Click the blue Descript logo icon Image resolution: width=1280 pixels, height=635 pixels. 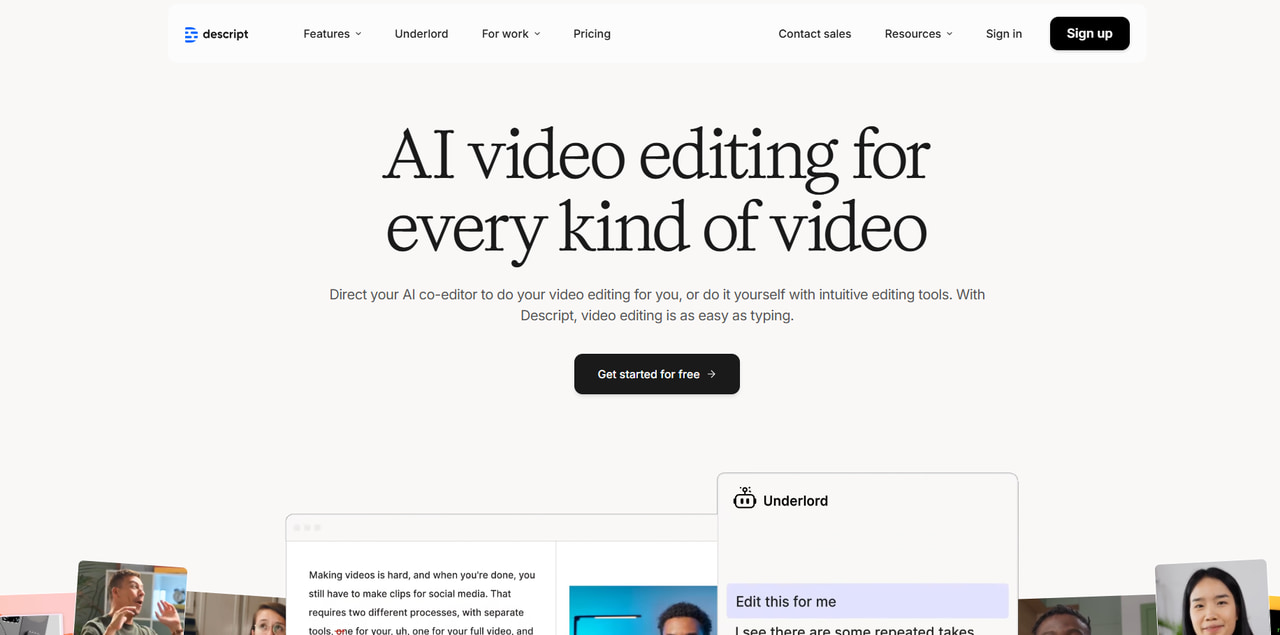pos(191,34)
